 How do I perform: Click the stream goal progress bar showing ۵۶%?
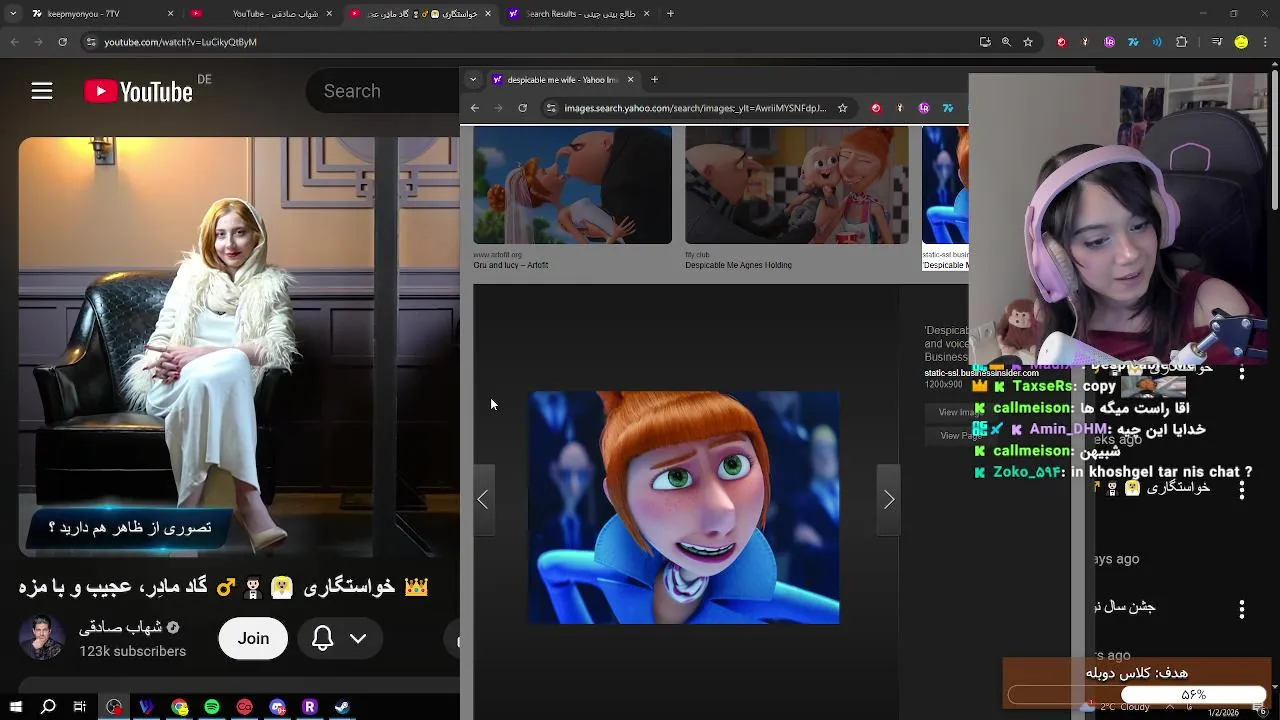(x=1137, y=694)
